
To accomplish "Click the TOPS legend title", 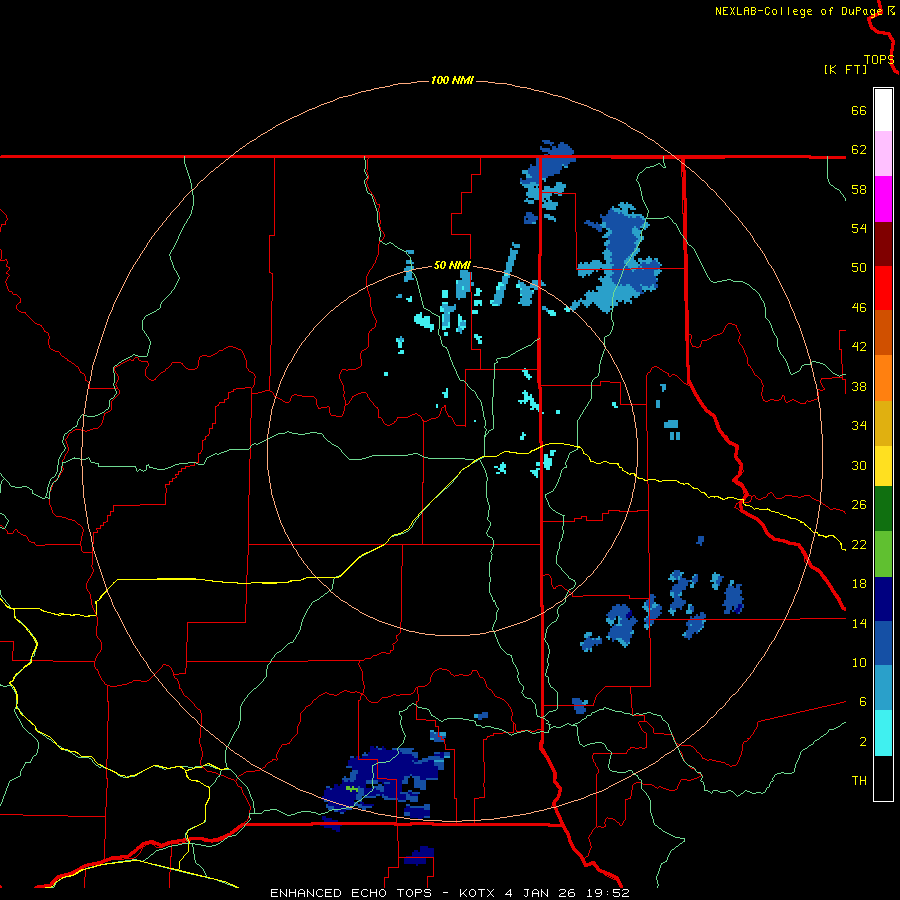I will 879,60.
